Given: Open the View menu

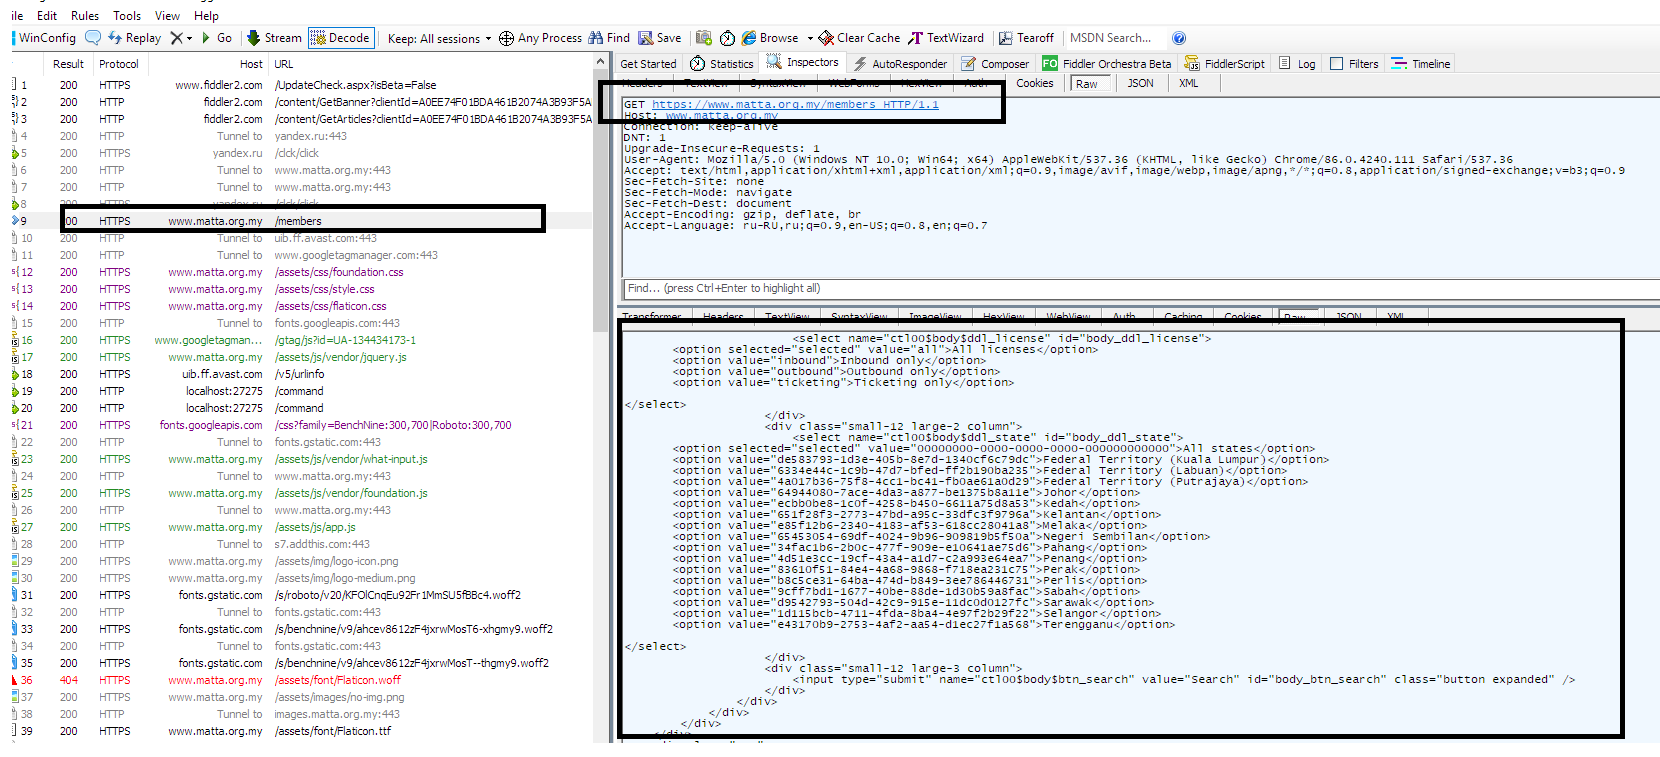Looking at the screenshot, I should pos(167,16).
